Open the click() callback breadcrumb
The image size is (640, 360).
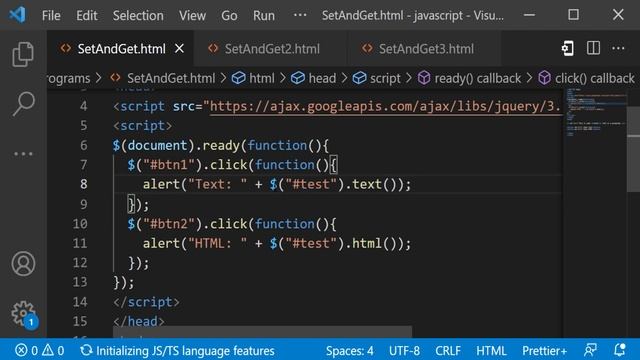594,78
